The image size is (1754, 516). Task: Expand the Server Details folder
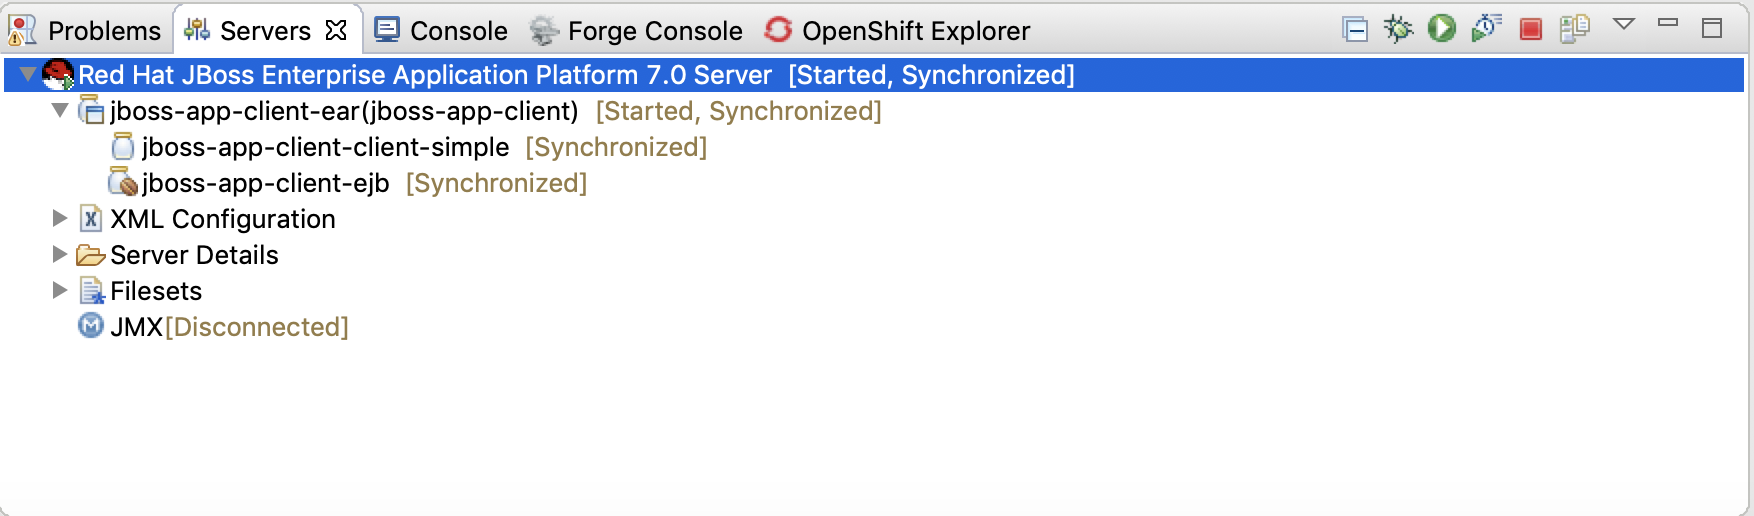(60, 254)
